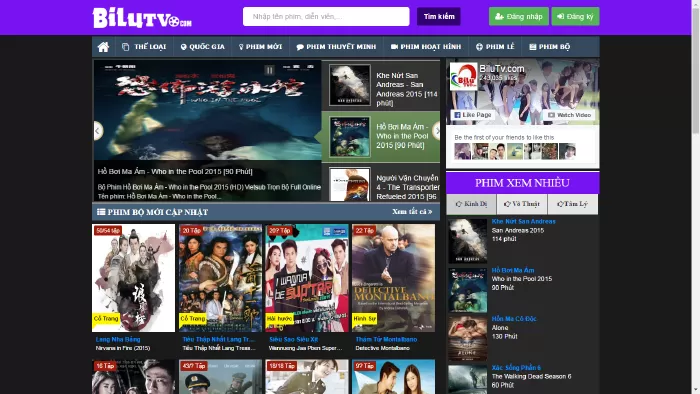The width and height of the screenshot is (700, 394).
Task: Show next slide with right arrow
Action: 437,131
